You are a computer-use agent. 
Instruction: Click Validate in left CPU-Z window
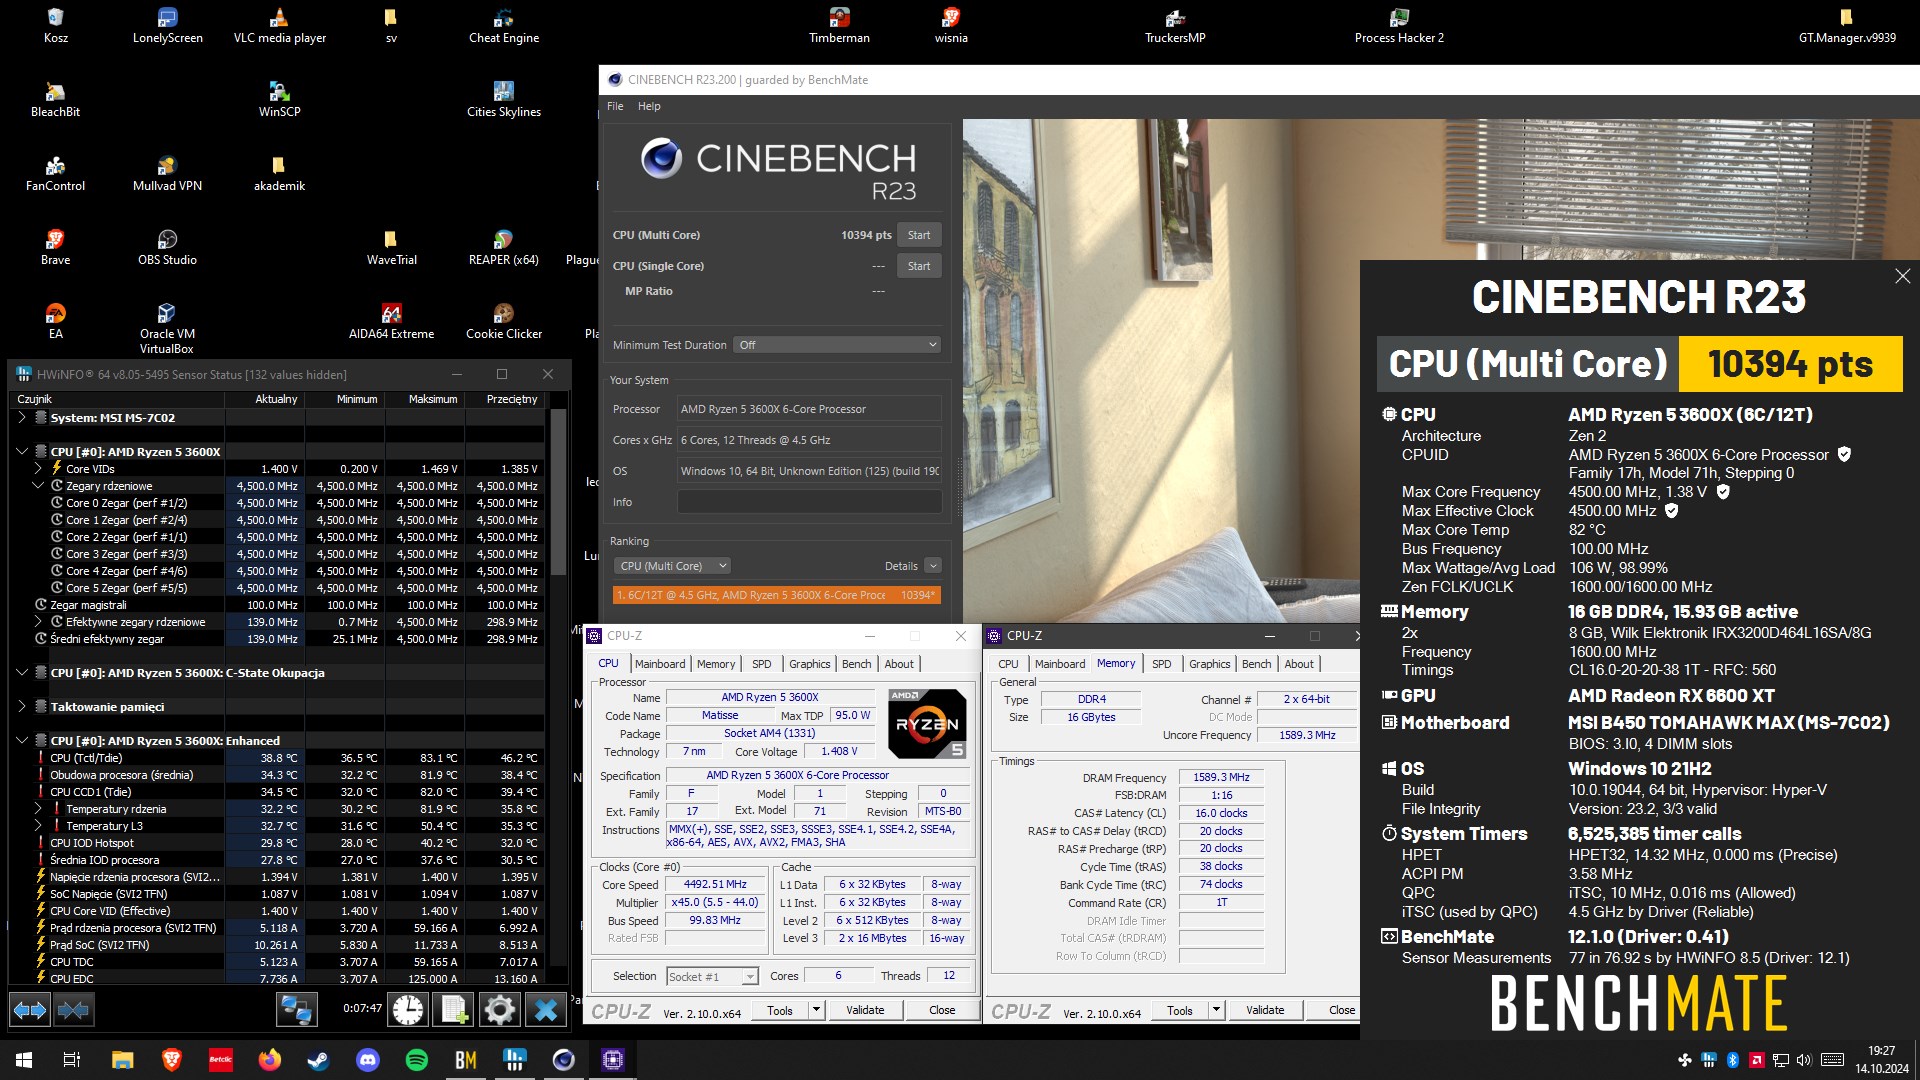[x=865, y=1010]
